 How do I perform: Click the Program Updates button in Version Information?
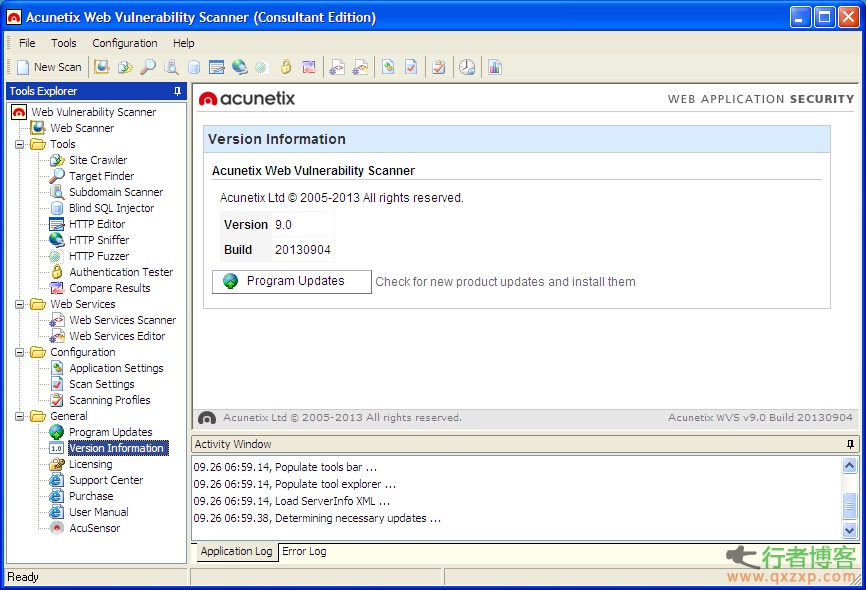292,282
